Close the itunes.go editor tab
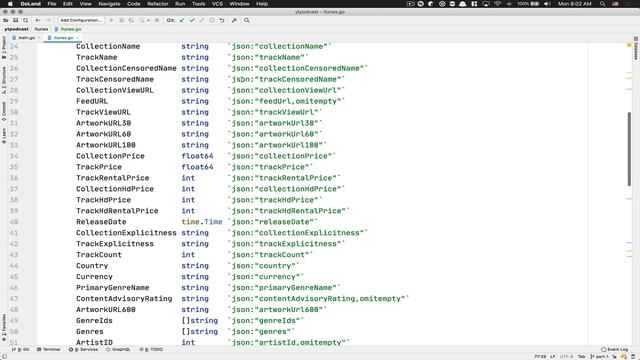 click(x=78, y=38)
